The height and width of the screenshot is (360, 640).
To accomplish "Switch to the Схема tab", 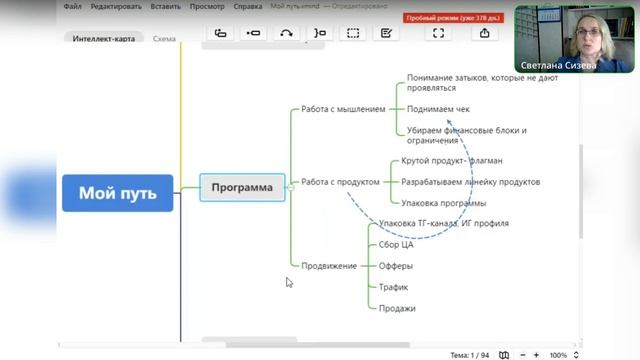I will click(x=164, y=38).
